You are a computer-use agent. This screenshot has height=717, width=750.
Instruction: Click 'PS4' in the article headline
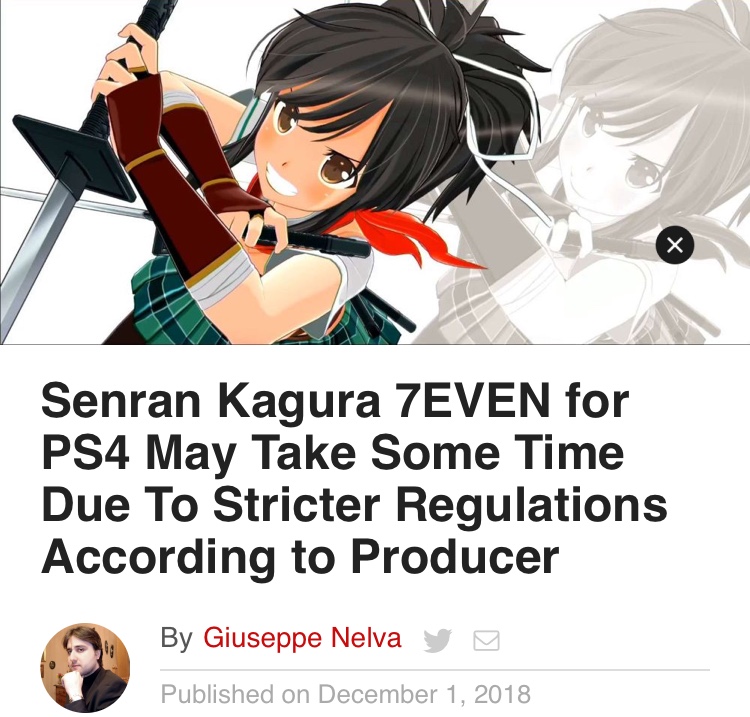[x=85, y=453]
